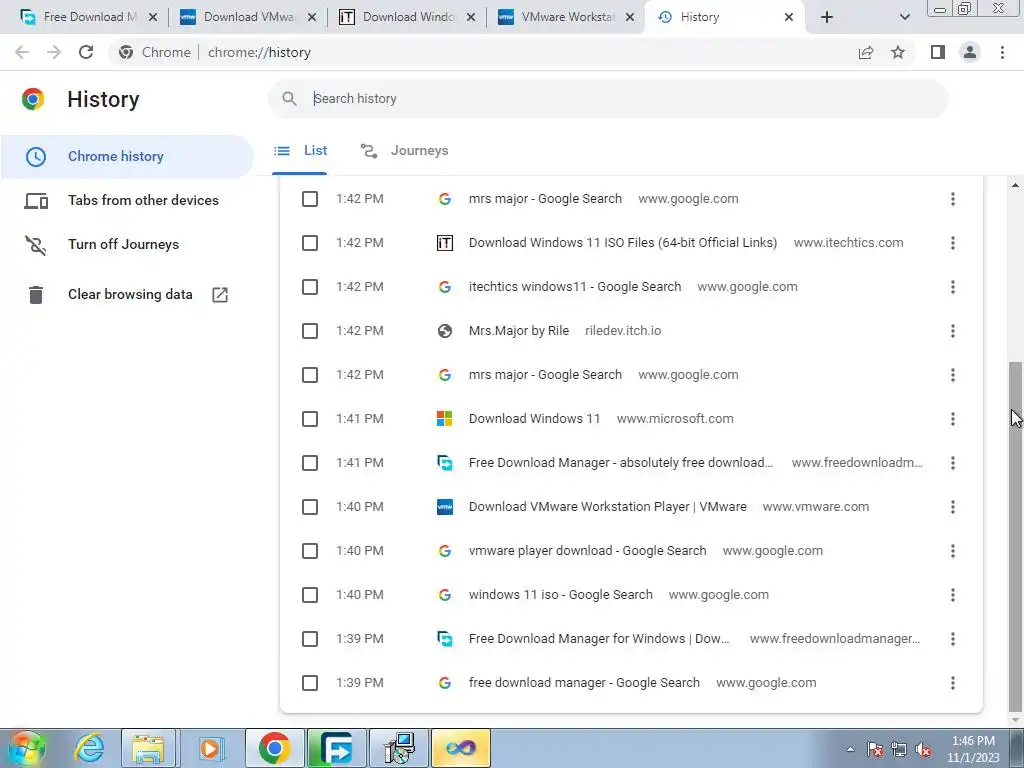Open Download Windows 11 microsoft.com link
The width and height of the screenshot is (1024, 768).
(x=534, y=419)
